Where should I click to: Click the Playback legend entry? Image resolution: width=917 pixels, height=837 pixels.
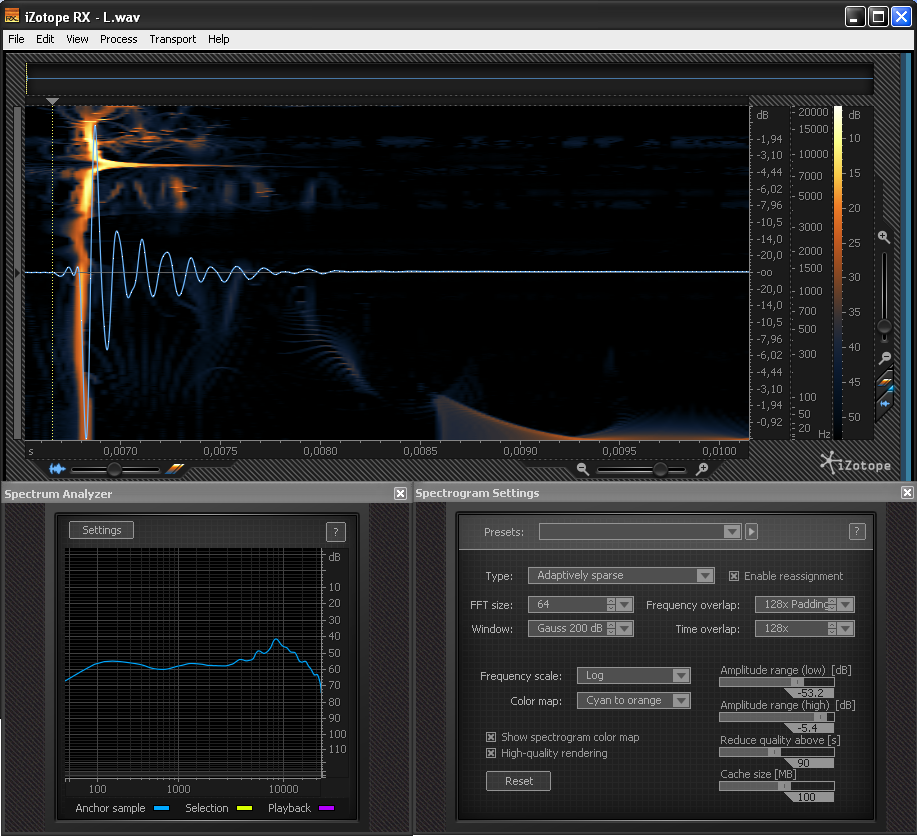point(301,808)
